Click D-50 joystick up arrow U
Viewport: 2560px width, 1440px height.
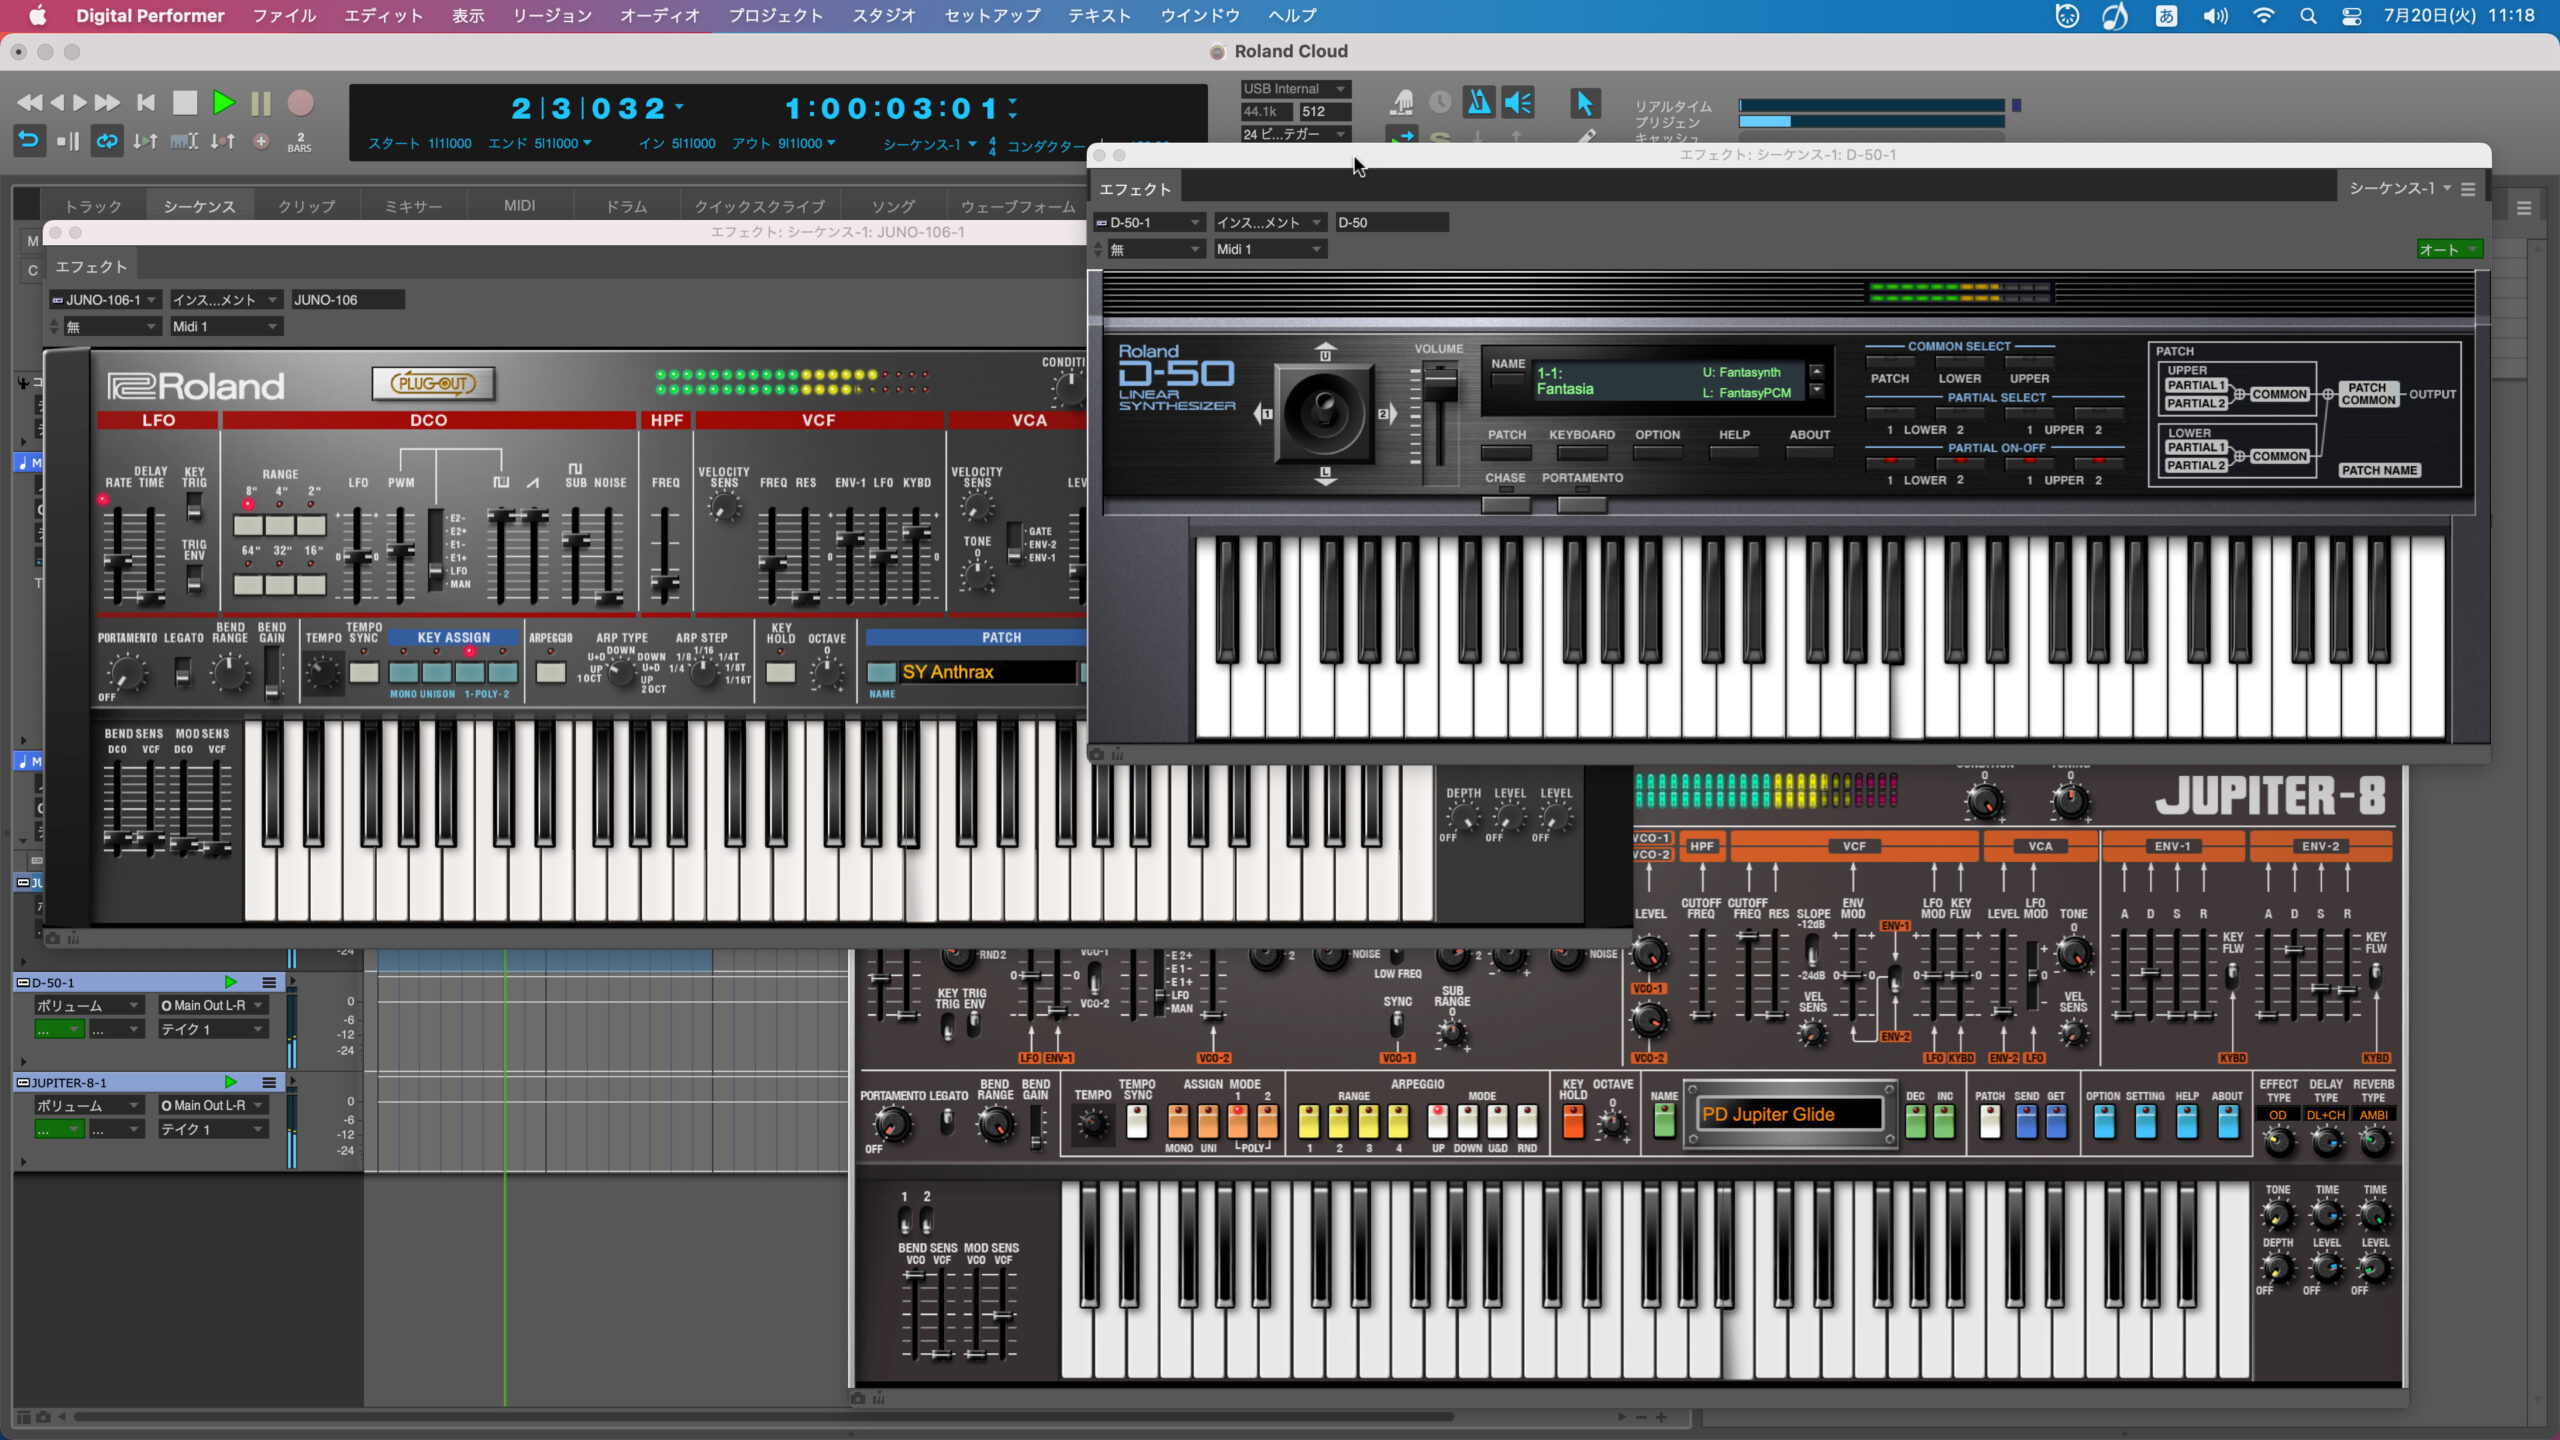(x=1325, y=352)
